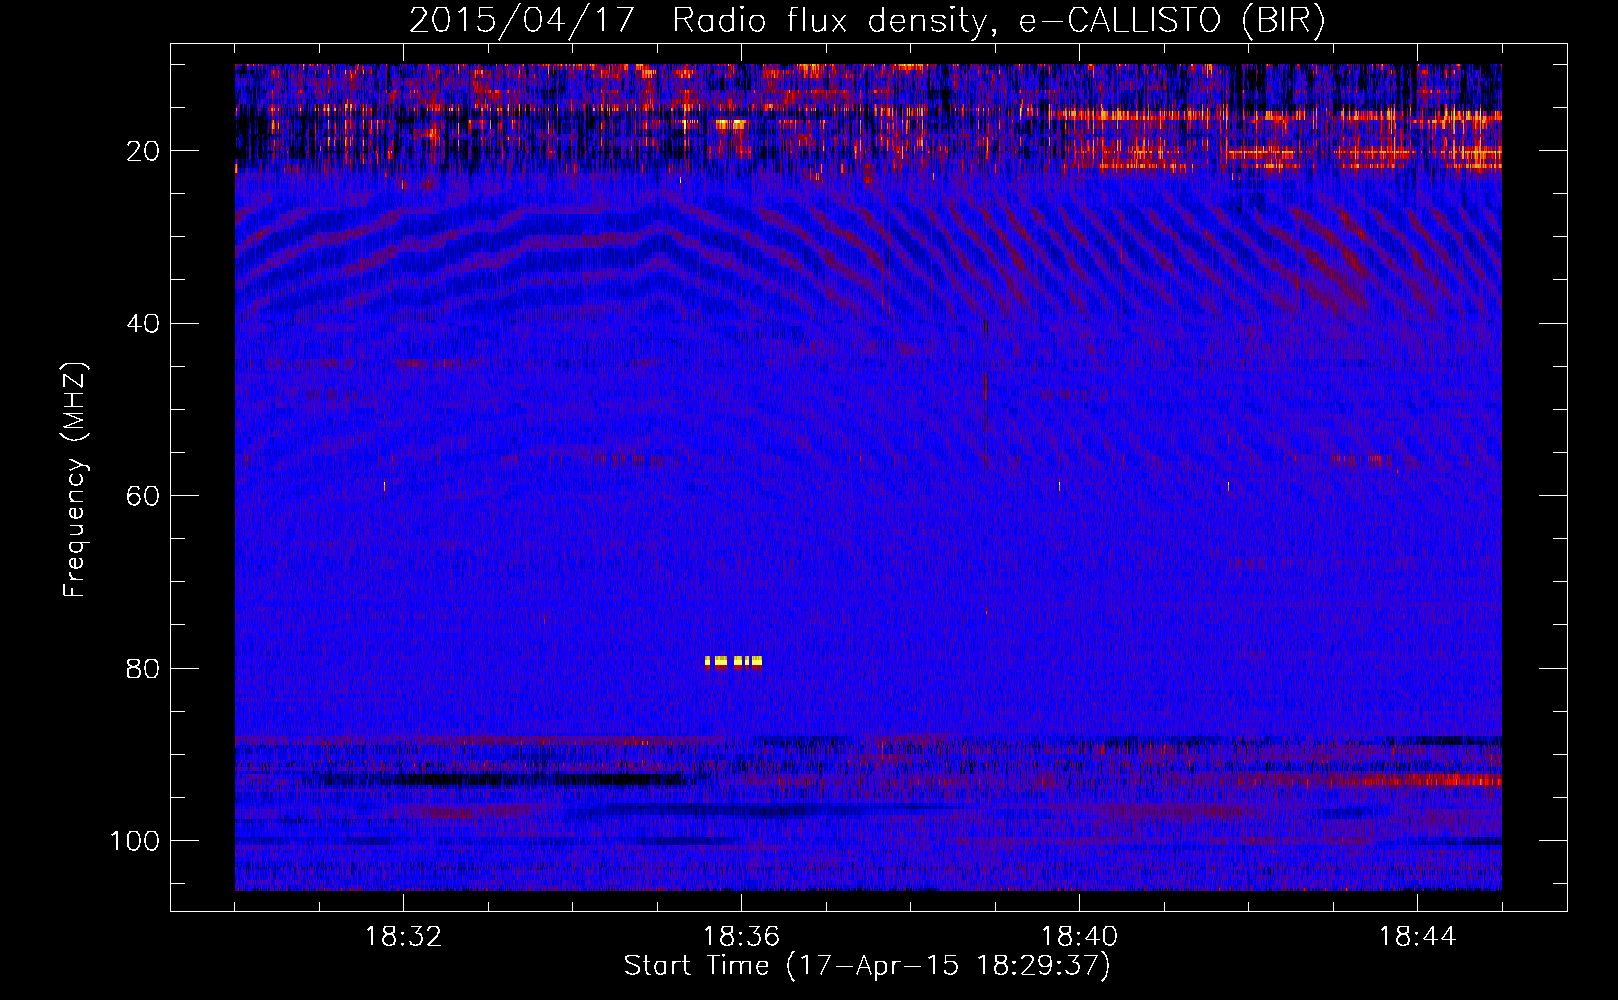Click the plot title '2015/04/17 Radio flux density'
The height and width of the screenshot is (1000, 1618).
coord(867,20)
